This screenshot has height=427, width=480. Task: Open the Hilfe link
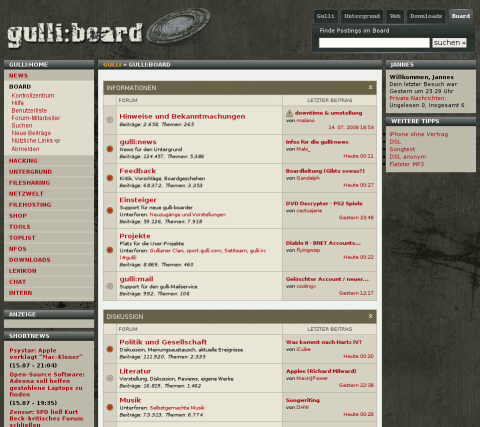[18, 103]
